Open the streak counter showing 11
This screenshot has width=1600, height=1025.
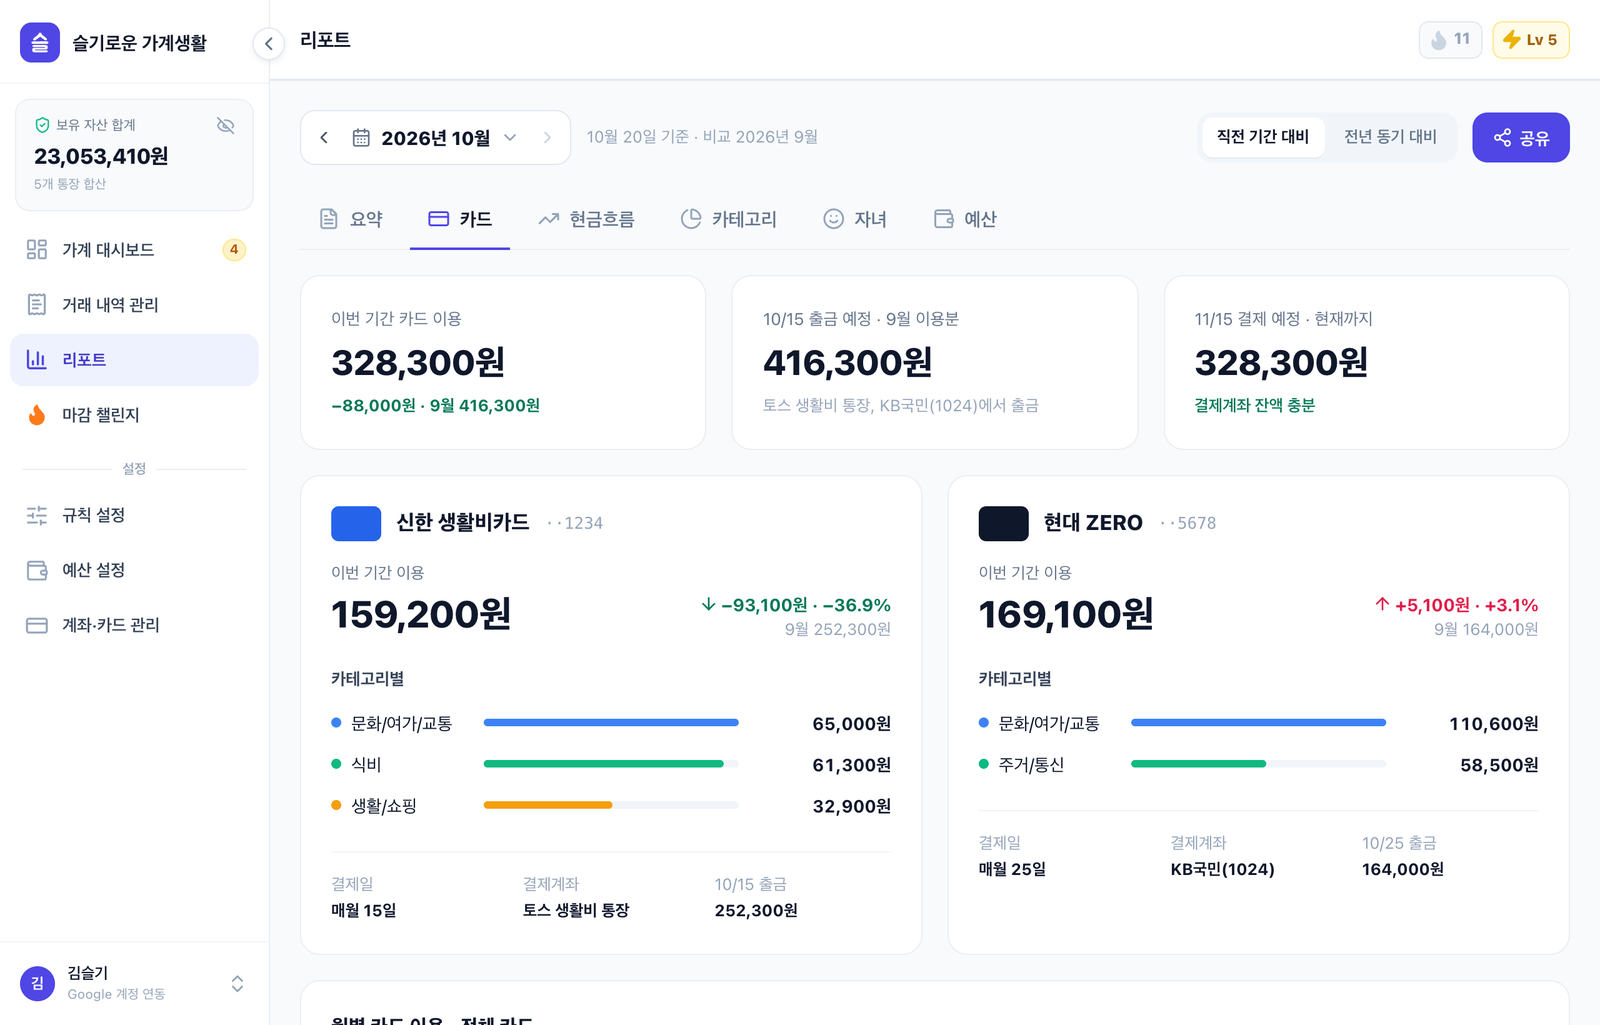(1450, 40)
